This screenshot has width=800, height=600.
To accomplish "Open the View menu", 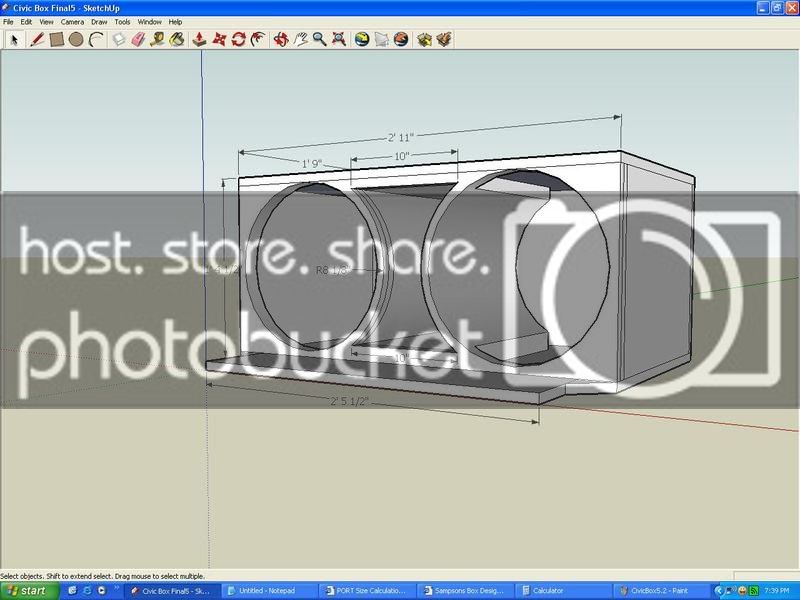I will point(46,22).
